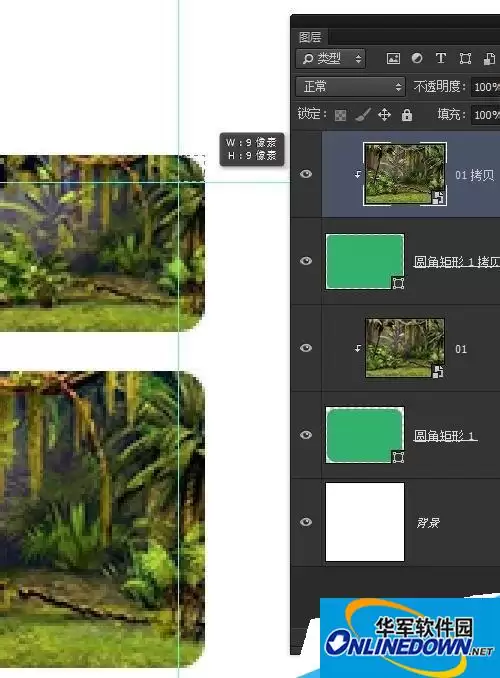Open the 类型 filter dropdown

[x=331, y=58]
